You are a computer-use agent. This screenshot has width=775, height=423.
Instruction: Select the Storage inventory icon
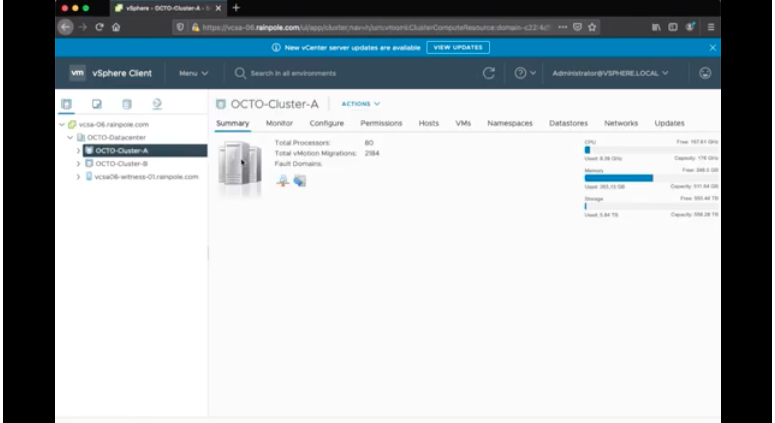pyautogui.click(x=127, y=104)
